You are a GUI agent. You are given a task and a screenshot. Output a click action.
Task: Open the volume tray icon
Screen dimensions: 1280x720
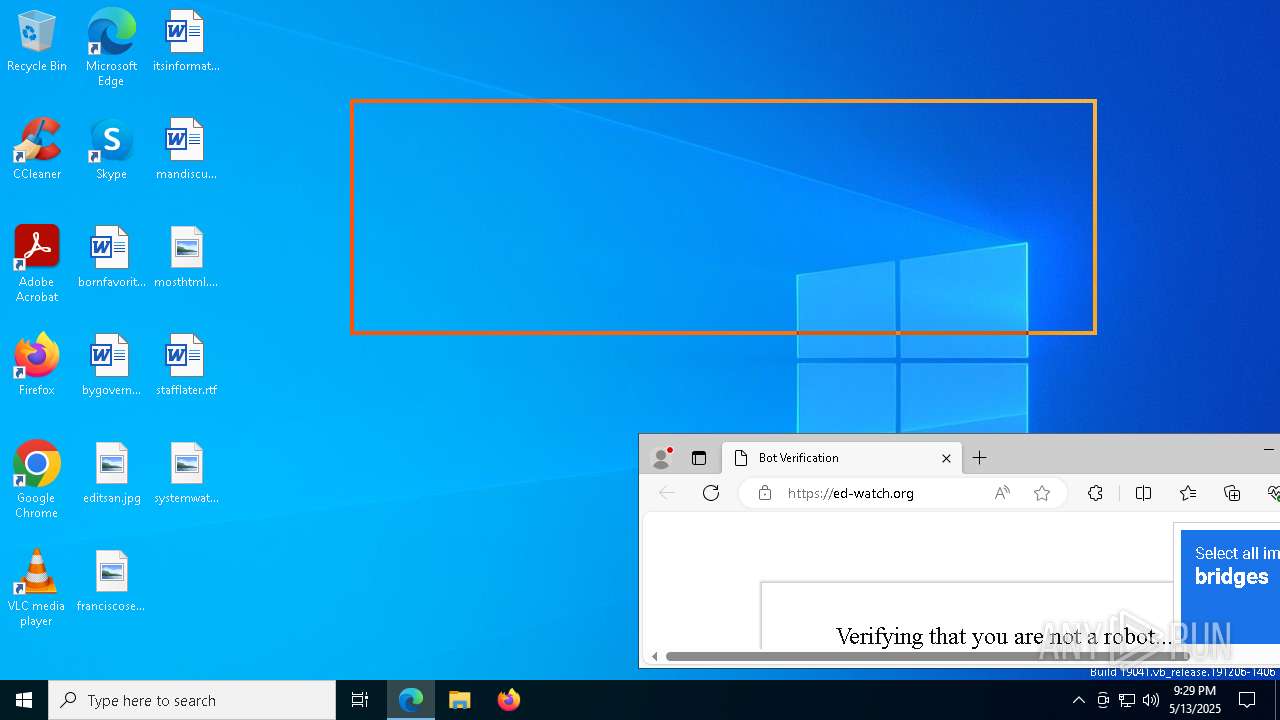click(1151, 700)
